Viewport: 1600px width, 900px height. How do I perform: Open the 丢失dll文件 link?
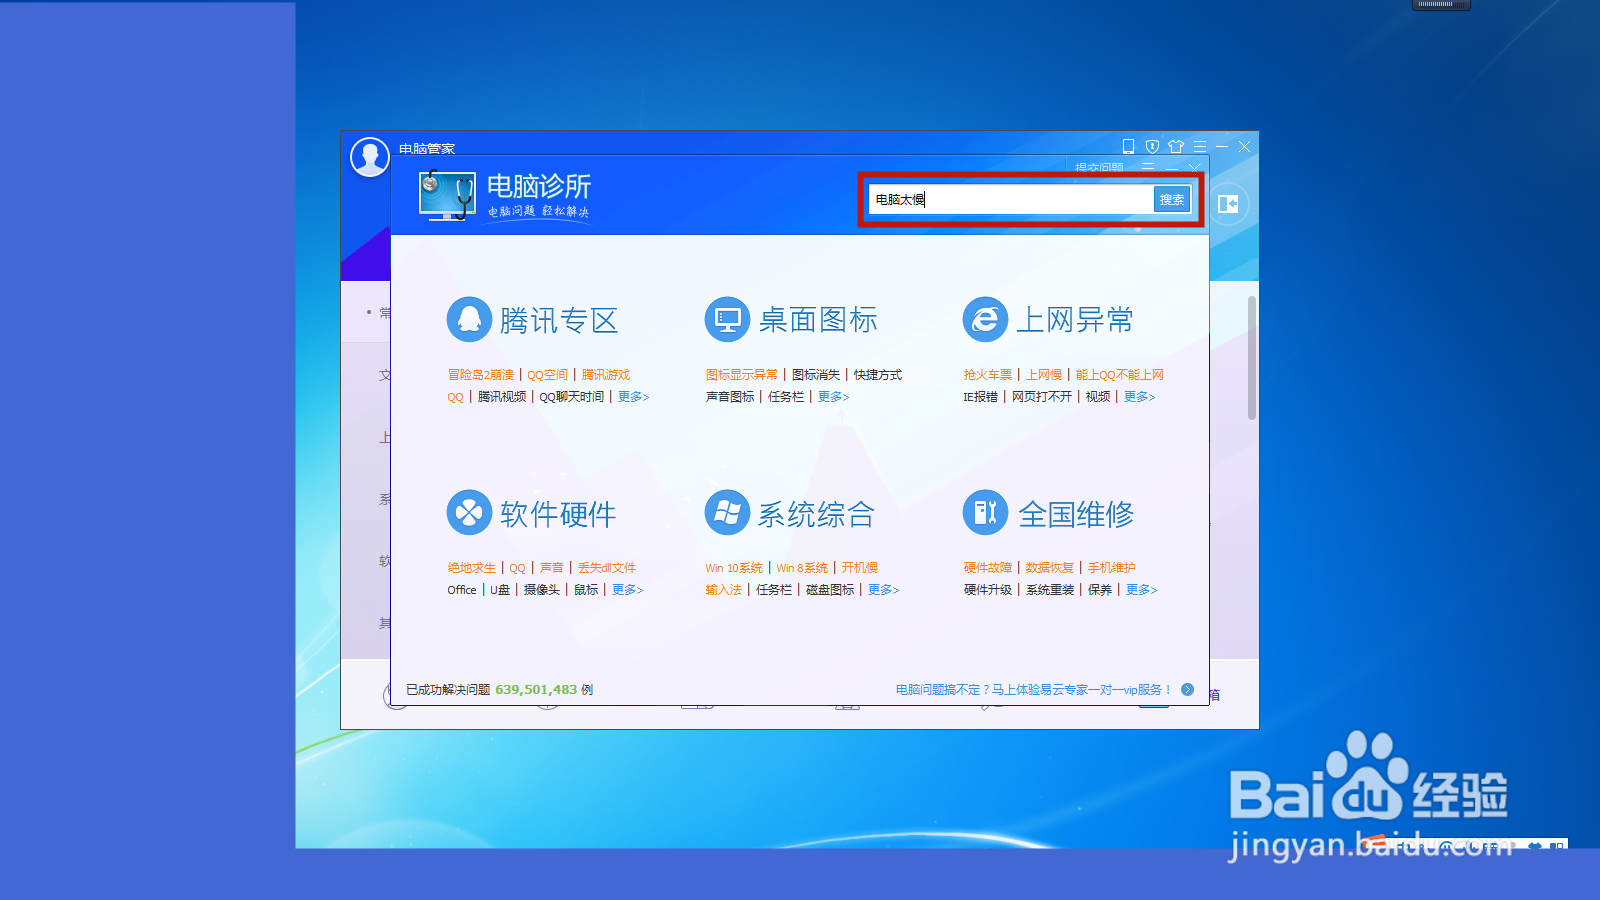pos(607,568)
